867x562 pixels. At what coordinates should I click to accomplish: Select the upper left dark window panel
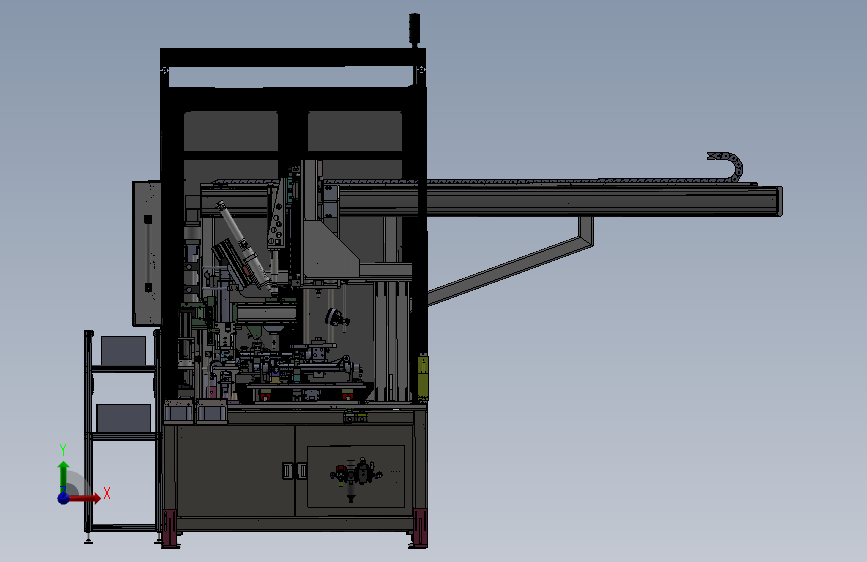click(x=231, y=131)
